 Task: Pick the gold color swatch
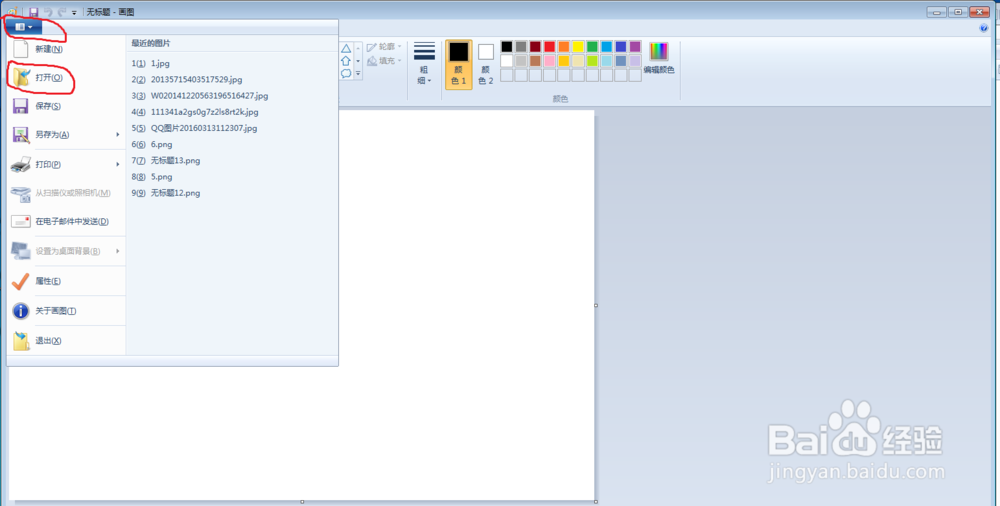tap(564, 61)
